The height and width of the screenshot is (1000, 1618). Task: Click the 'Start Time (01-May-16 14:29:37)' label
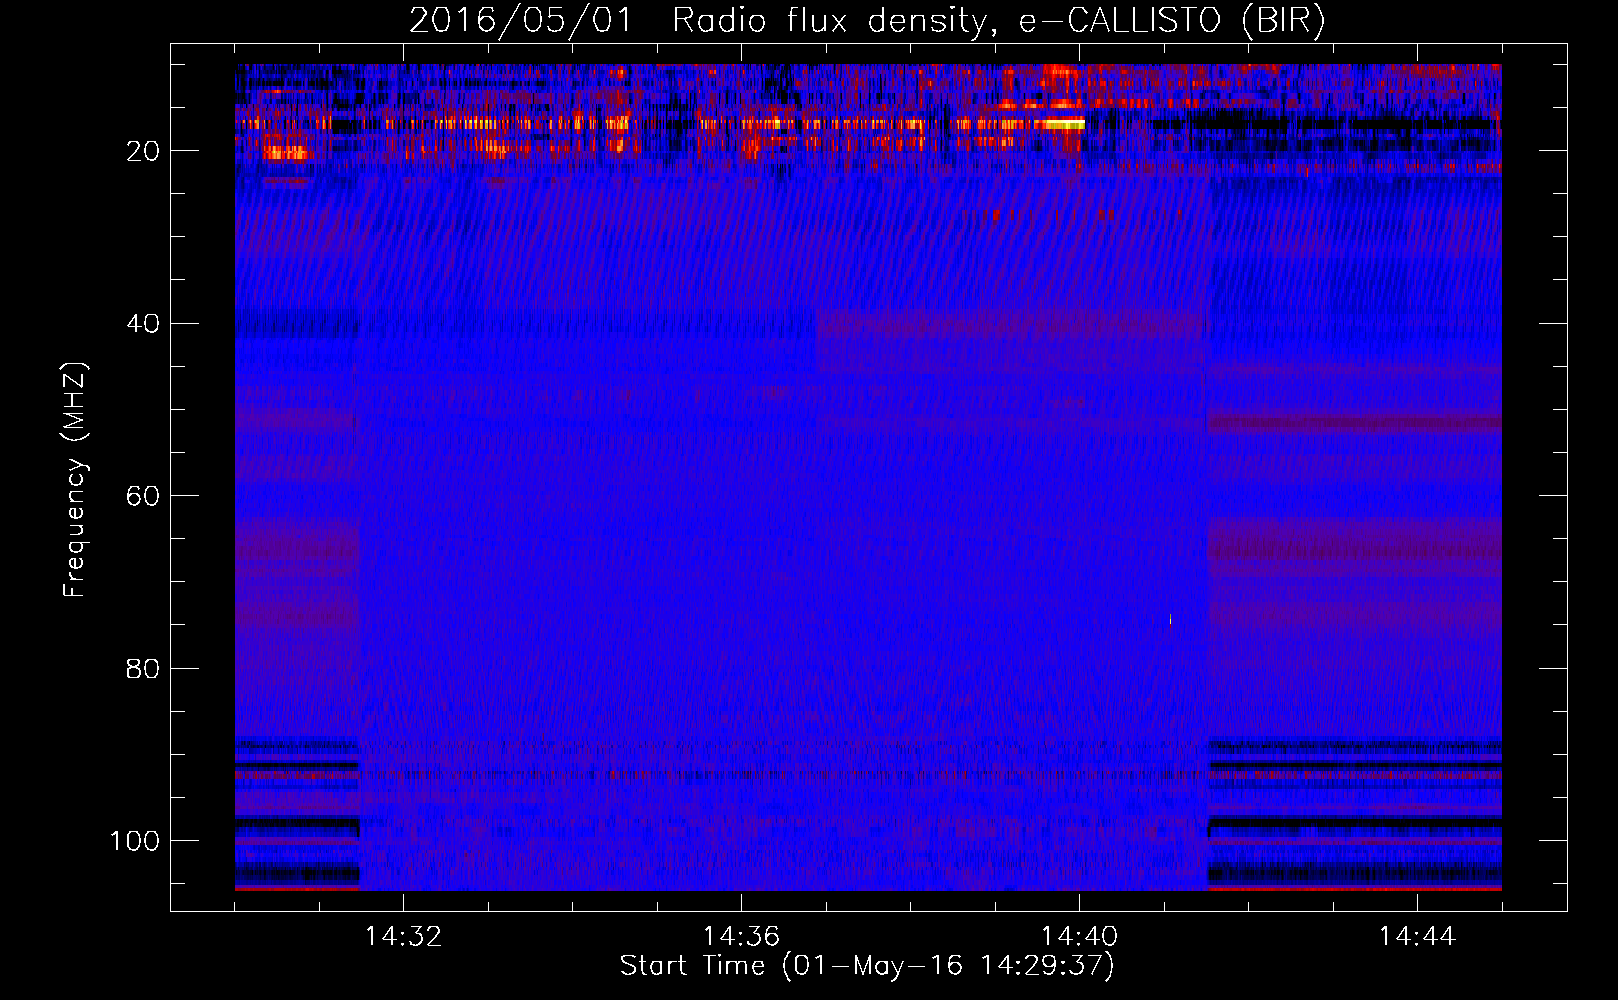pyautogui.click(x=867, y=966)
